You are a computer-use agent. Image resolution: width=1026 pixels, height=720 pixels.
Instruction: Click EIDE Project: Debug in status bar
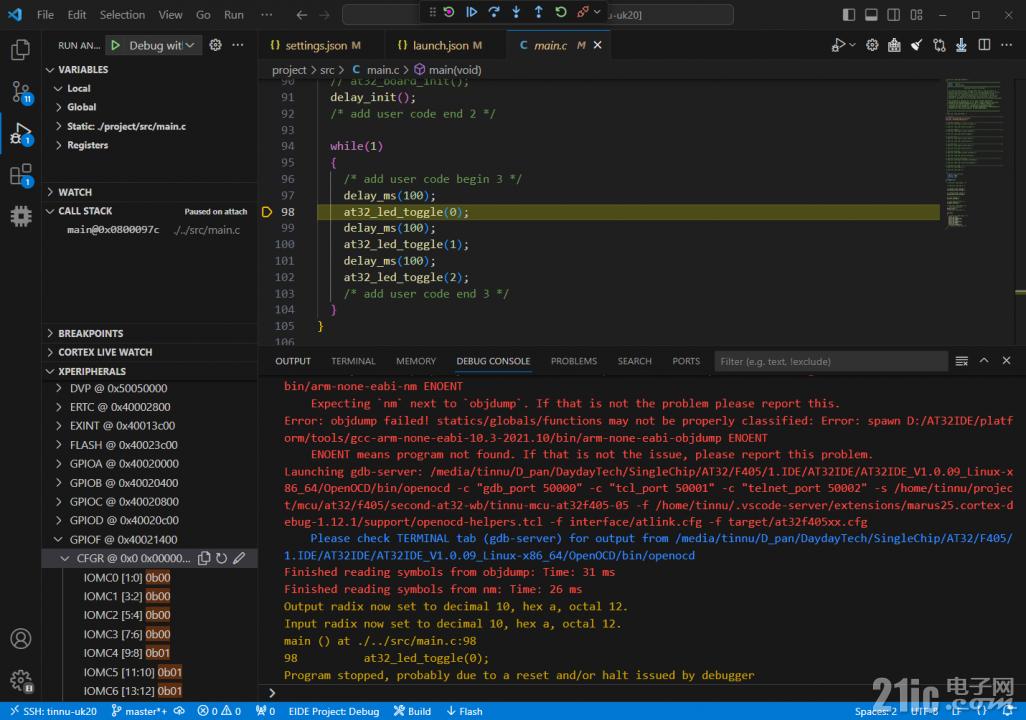coord(334,711)
